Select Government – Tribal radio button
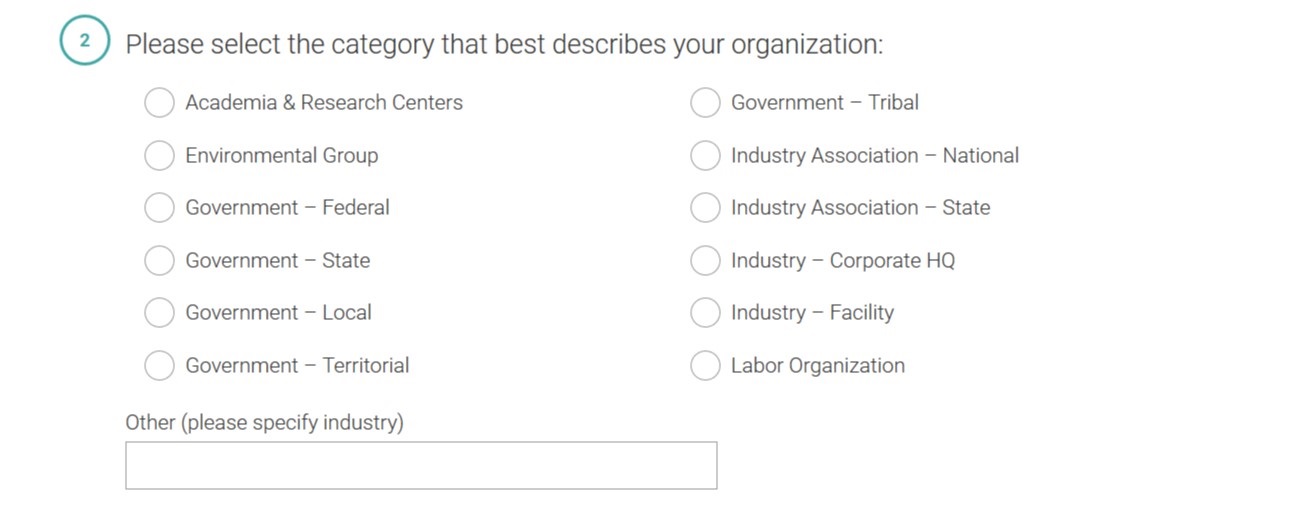This screenshot has width=1306, height=526. 706,103
